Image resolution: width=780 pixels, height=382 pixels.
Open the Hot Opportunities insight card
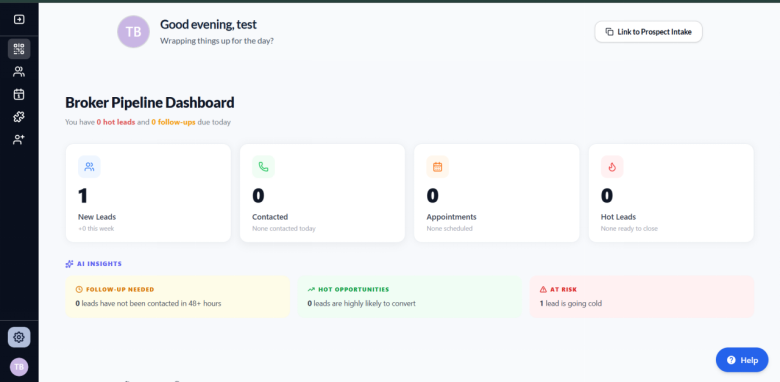click(x=409, y=297)
